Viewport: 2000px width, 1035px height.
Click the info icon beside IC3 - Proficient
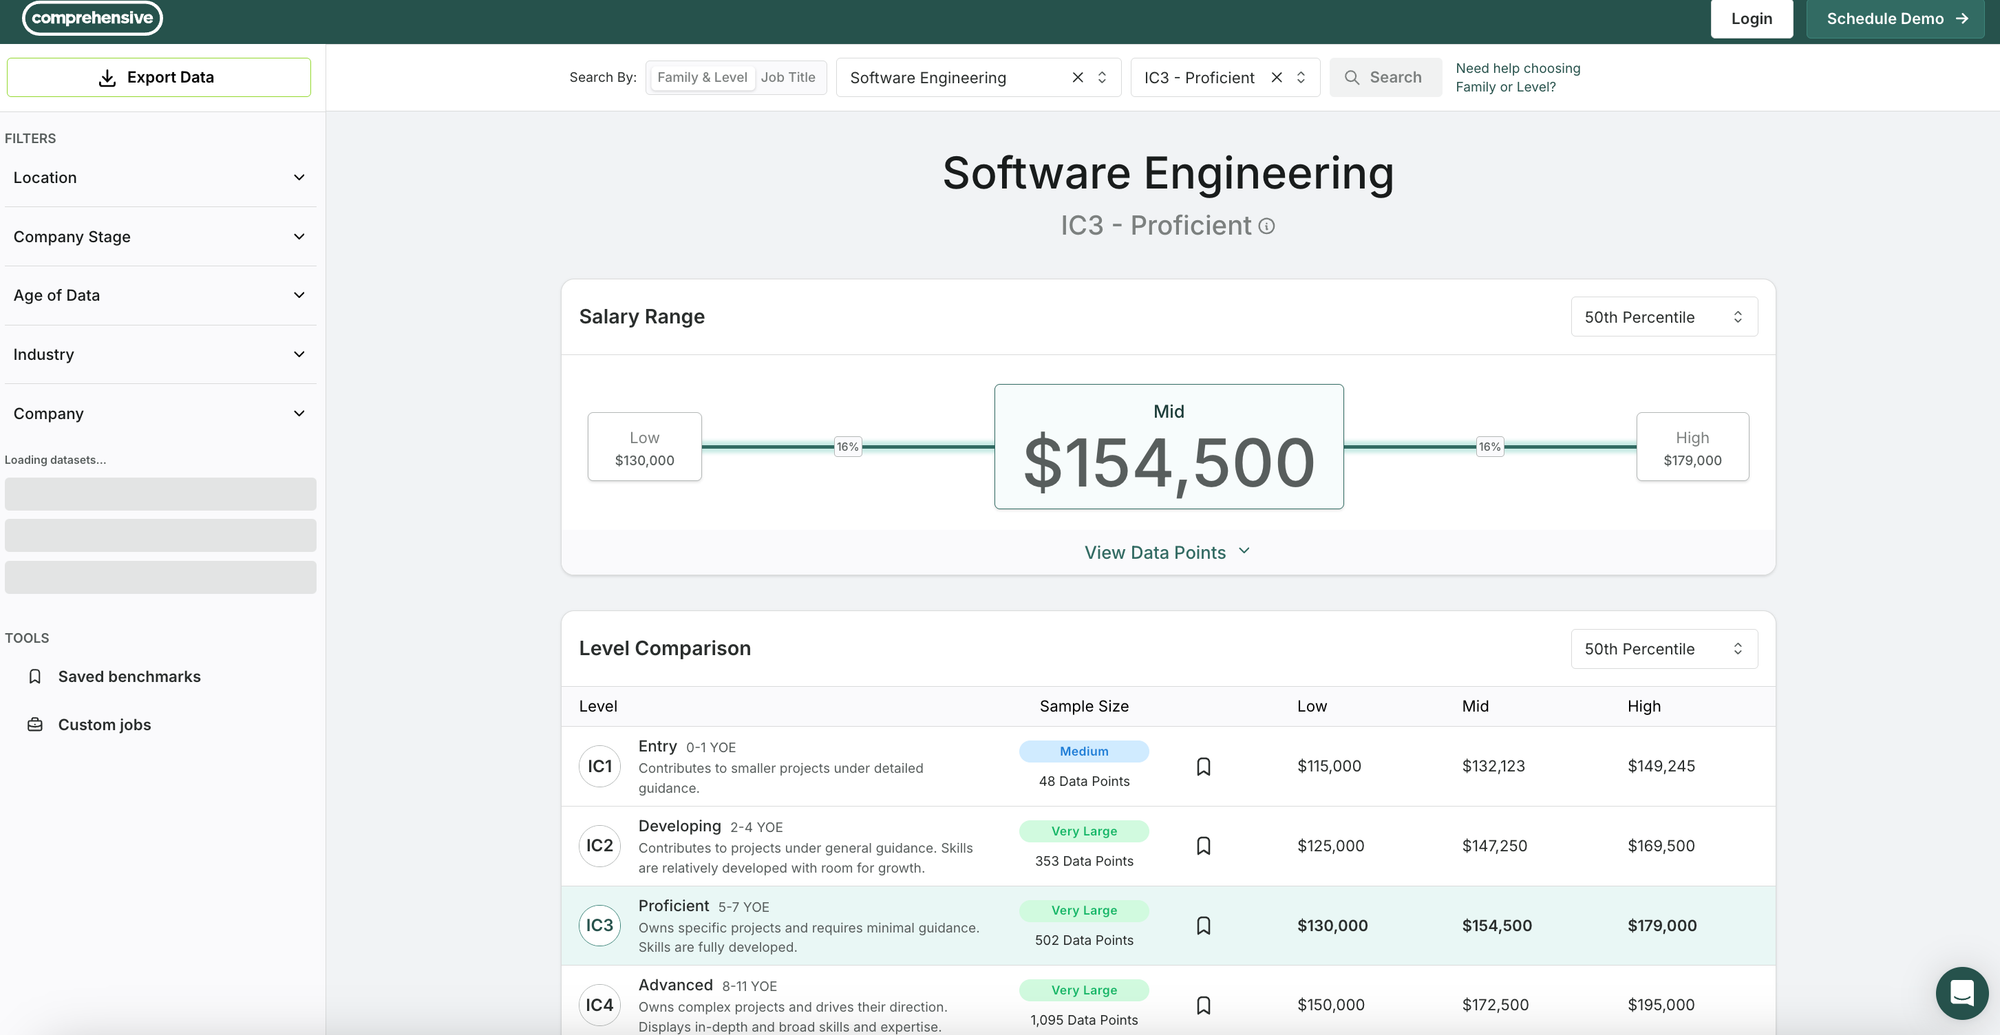point(1267,227)
